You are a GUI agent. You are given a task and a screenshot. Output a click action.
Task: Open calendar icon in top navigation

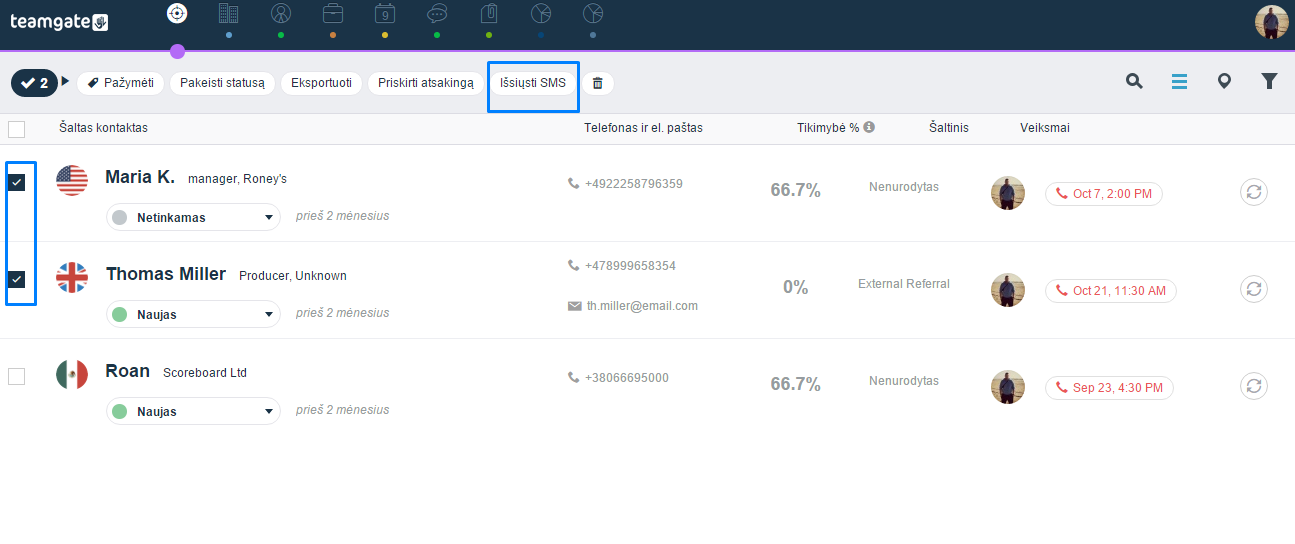click(385, 13)
